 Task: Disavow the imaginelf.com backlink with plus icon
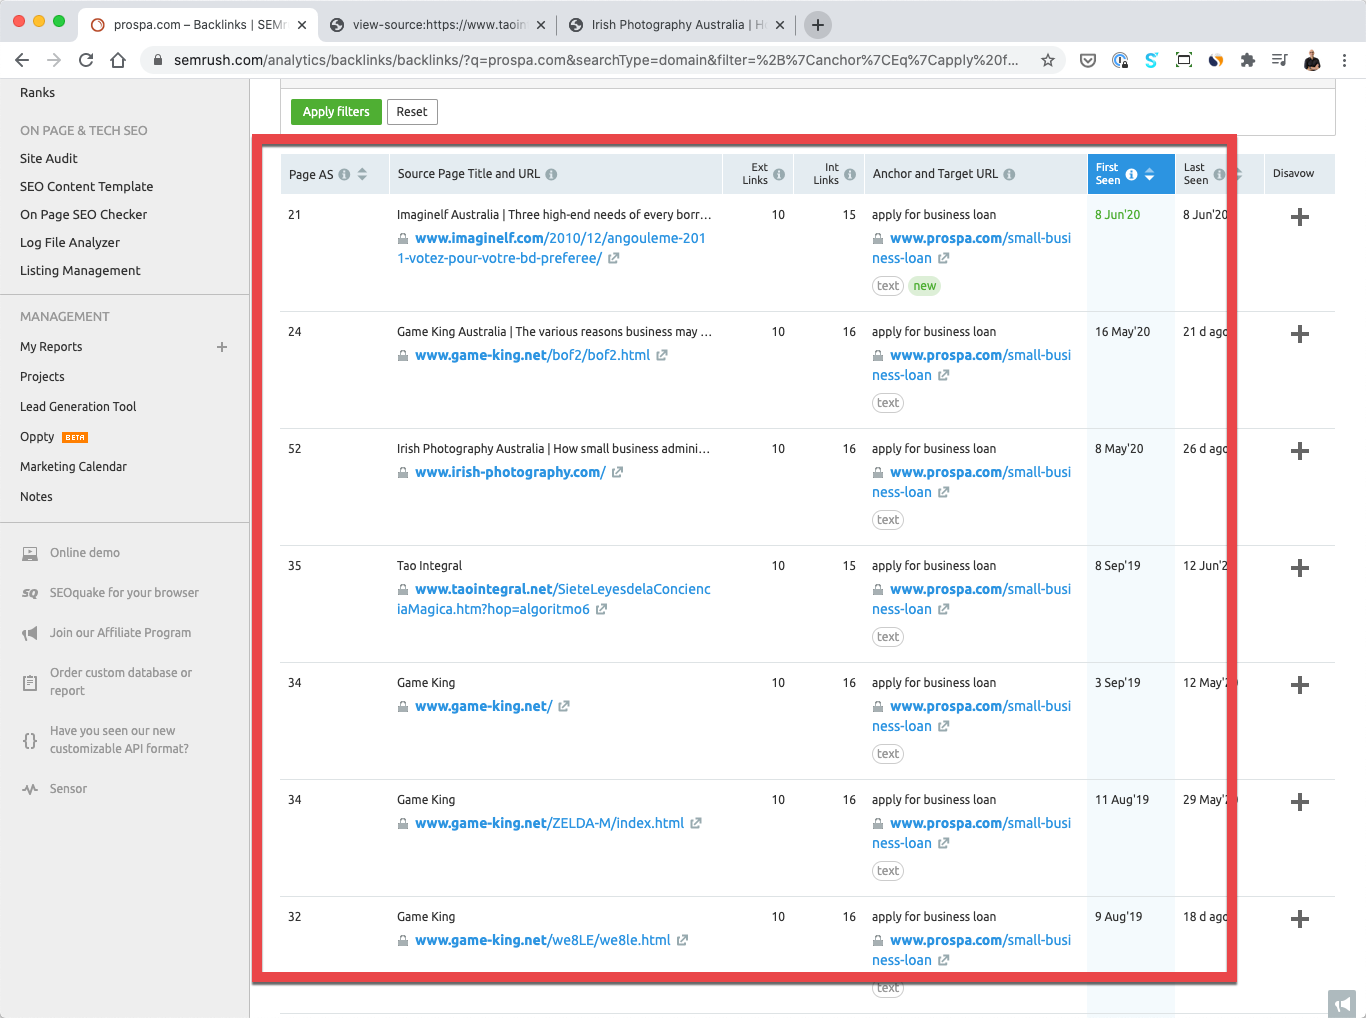click(x=1300, y=217)
